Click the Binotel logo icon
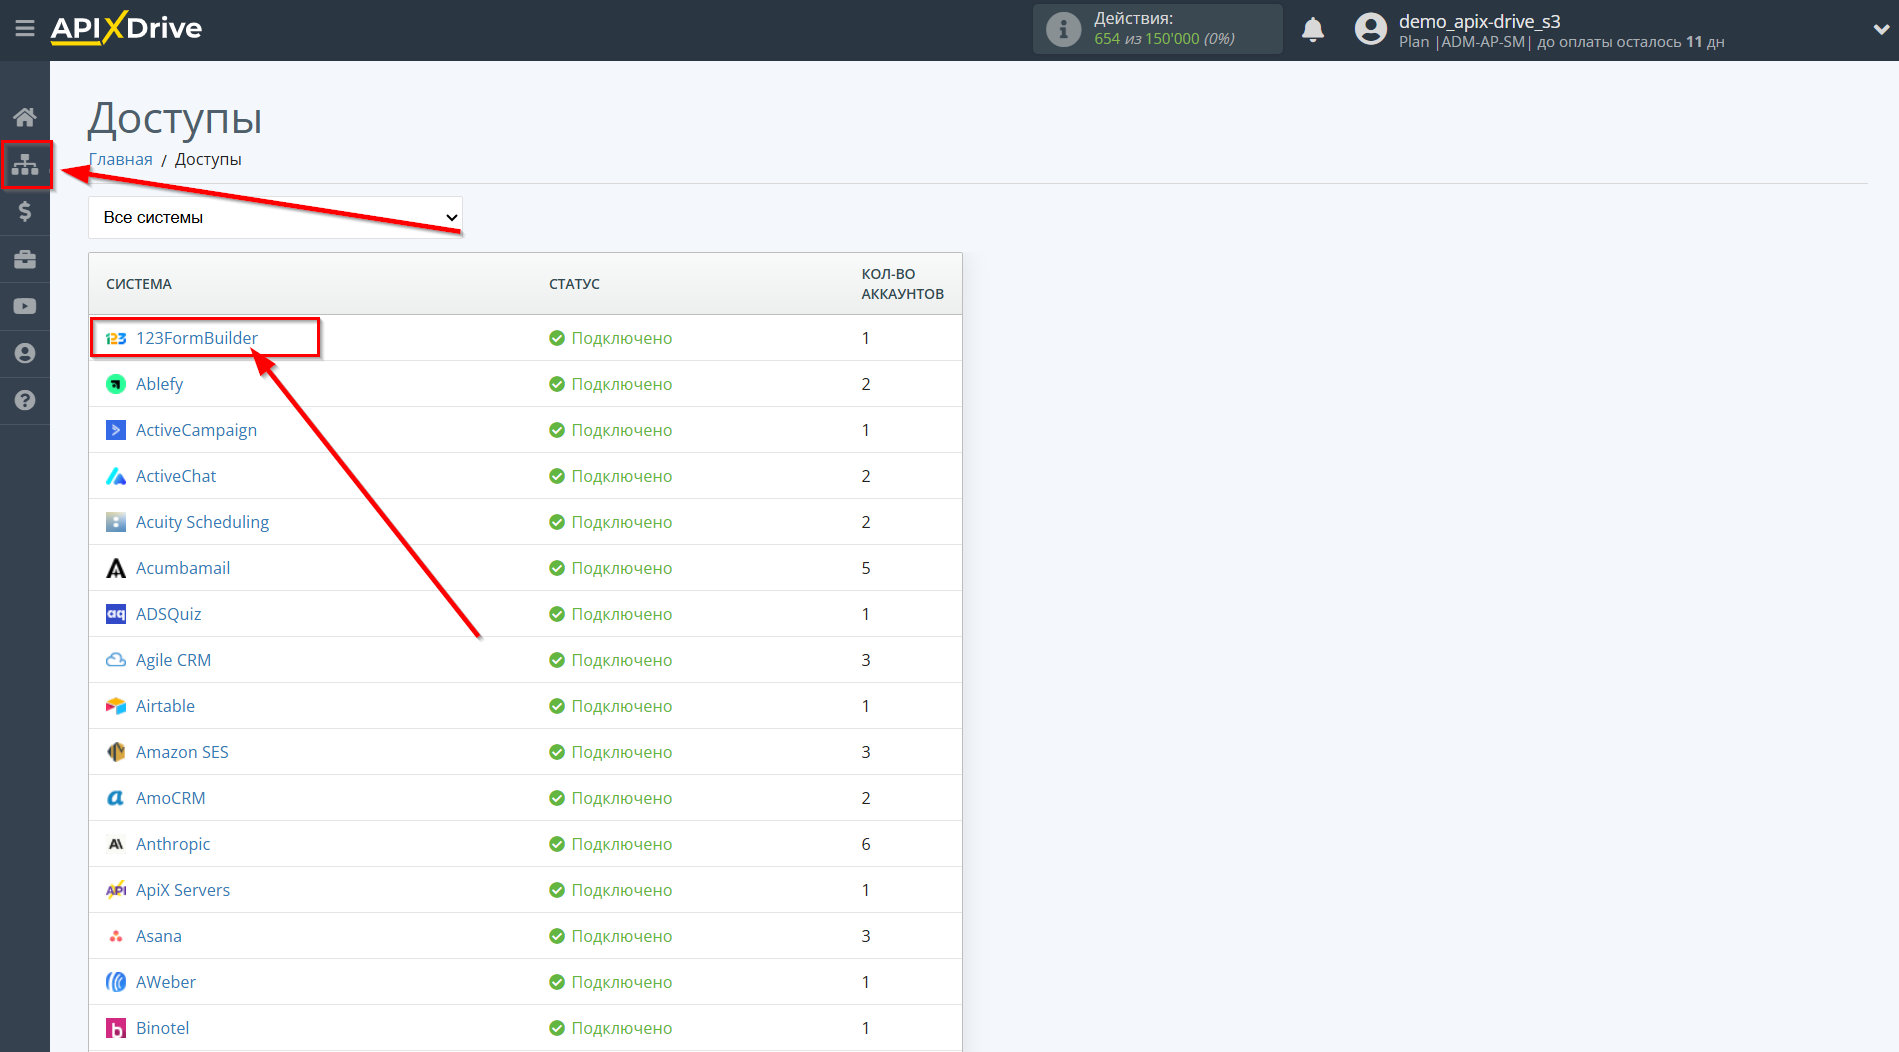Screen dimensions: 1899x1052 coord(116,1028)
